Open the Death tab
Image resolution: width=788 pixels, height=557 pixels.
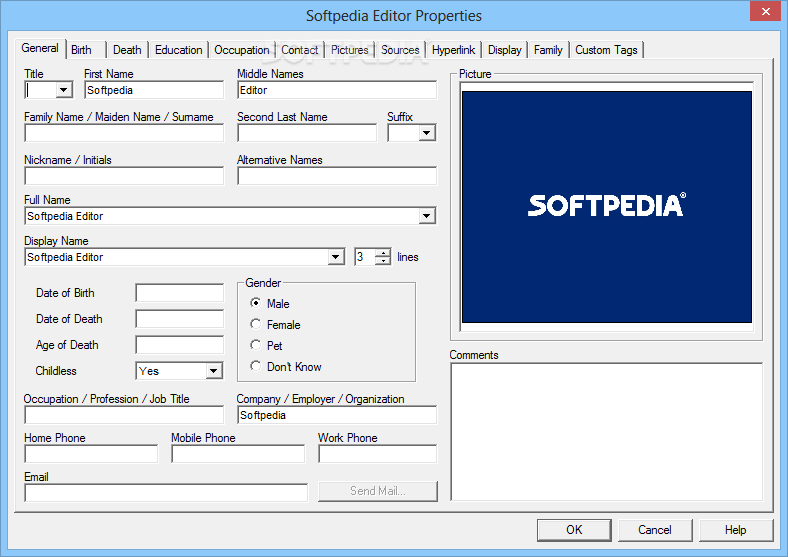tap(127, 50)
